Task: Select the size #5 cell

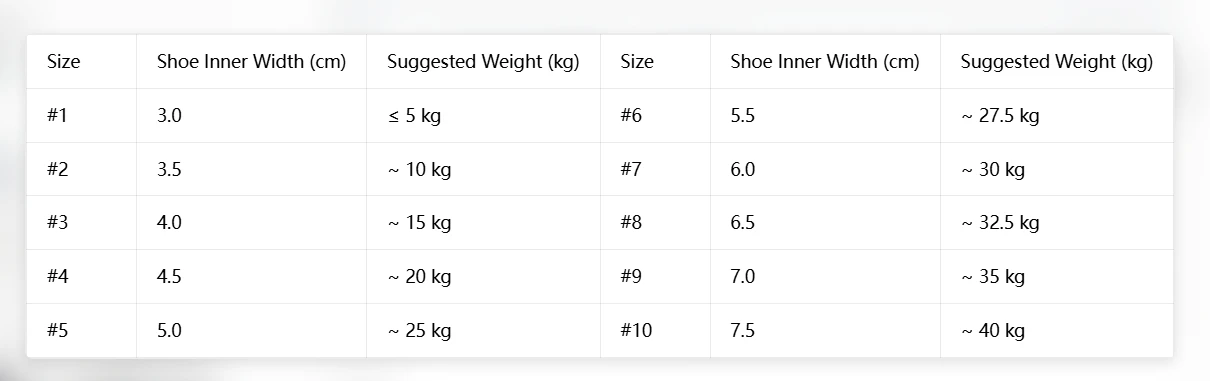Action: point(81,330)
